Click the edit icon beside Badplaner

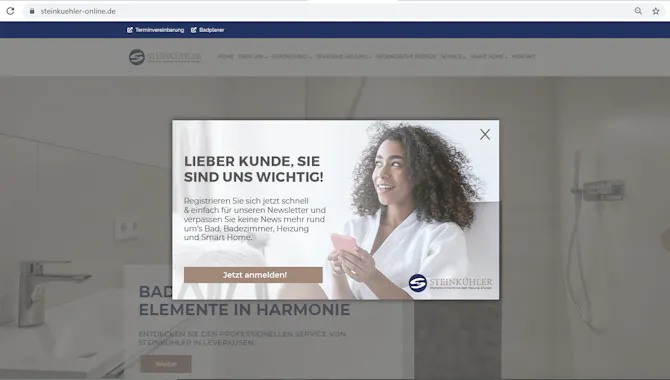click(194, 30)
